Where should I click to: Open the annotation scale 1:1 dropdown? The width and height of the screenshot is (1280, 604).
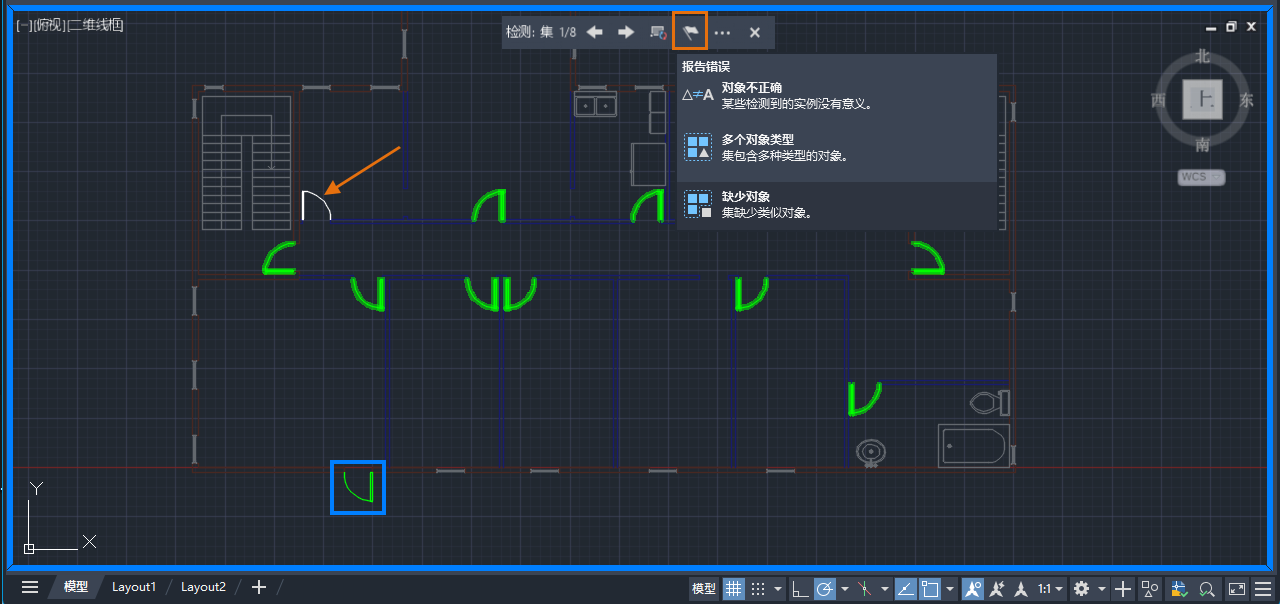tap(1060, 588)
